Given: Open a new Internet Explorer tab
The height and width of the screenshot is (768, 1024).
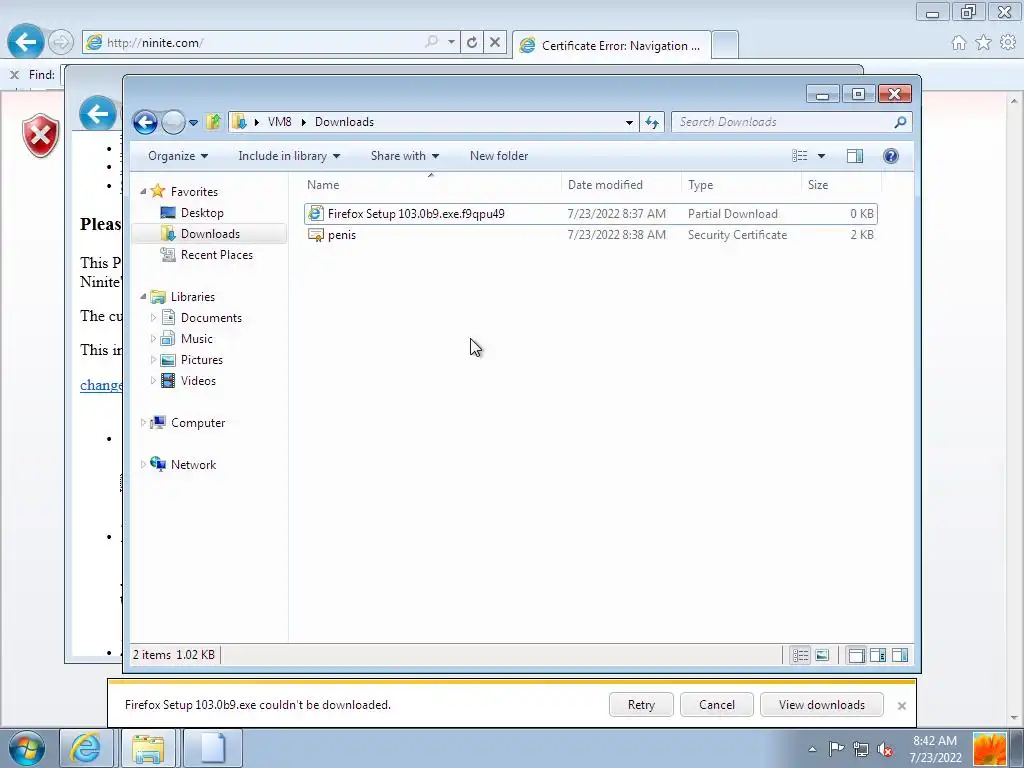Looking at the screenshot, I should point(725,44).
